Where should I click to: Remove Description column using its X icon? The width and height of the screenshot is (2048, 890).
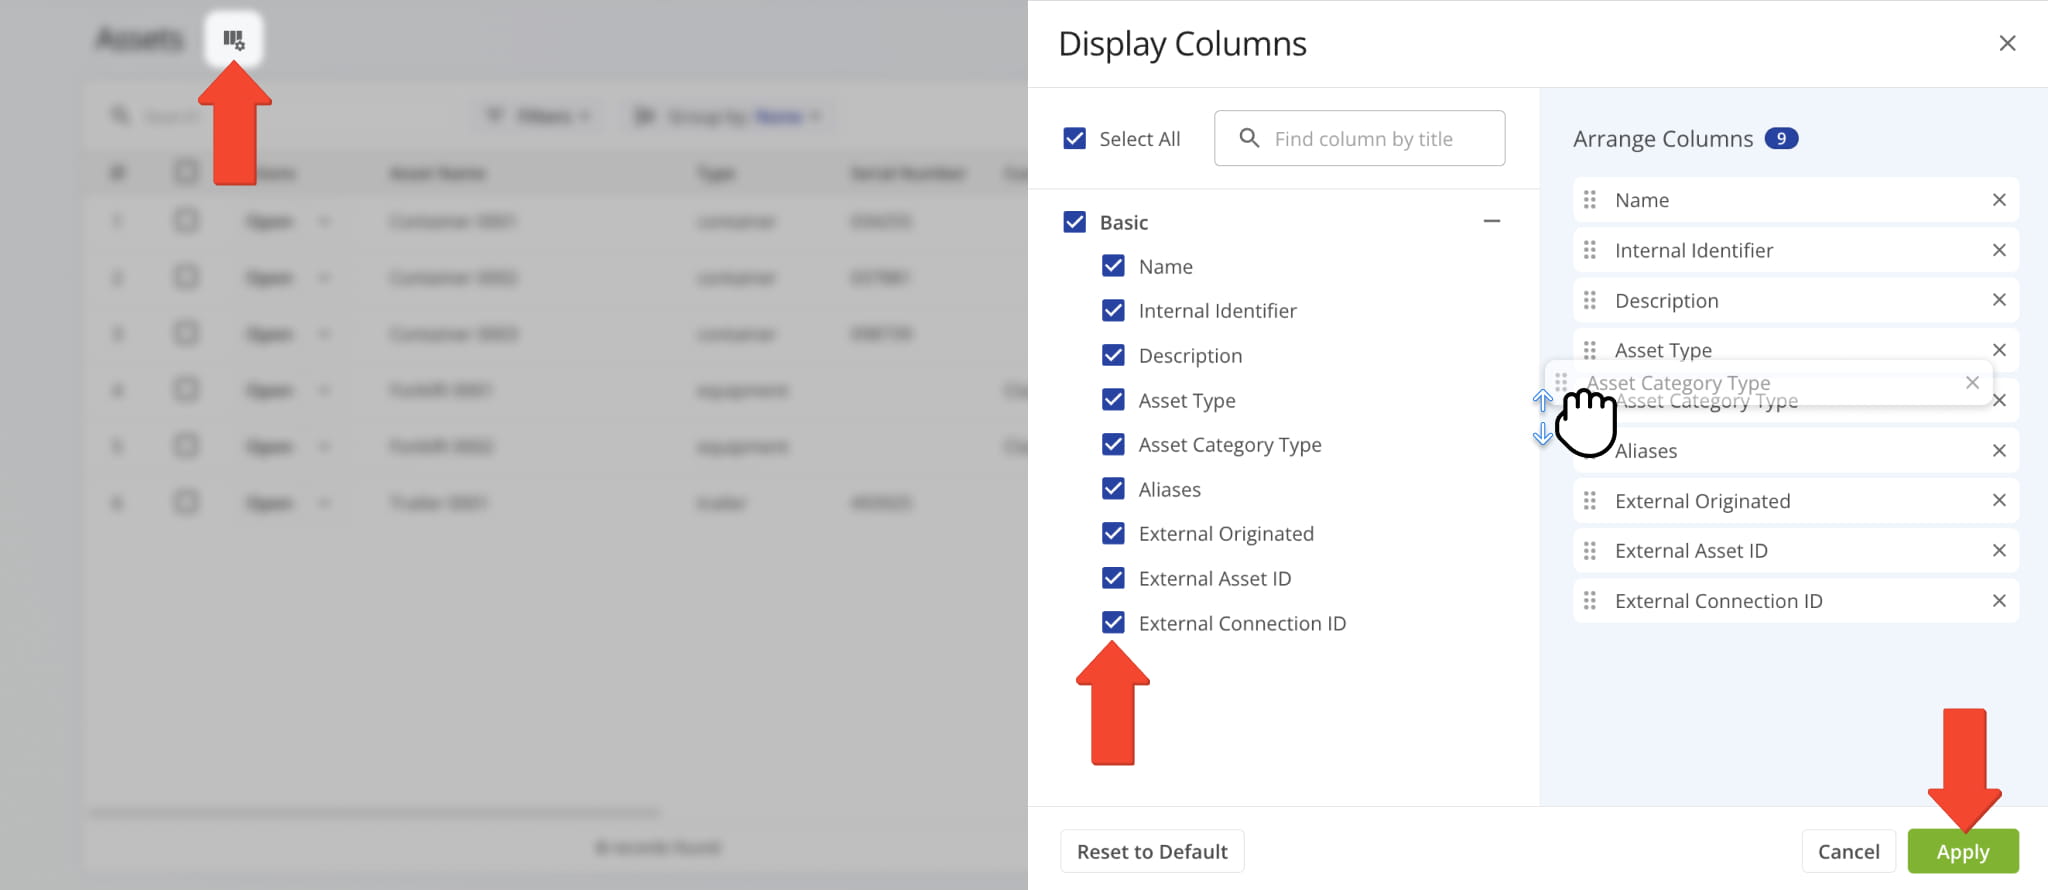point(1998,300)
